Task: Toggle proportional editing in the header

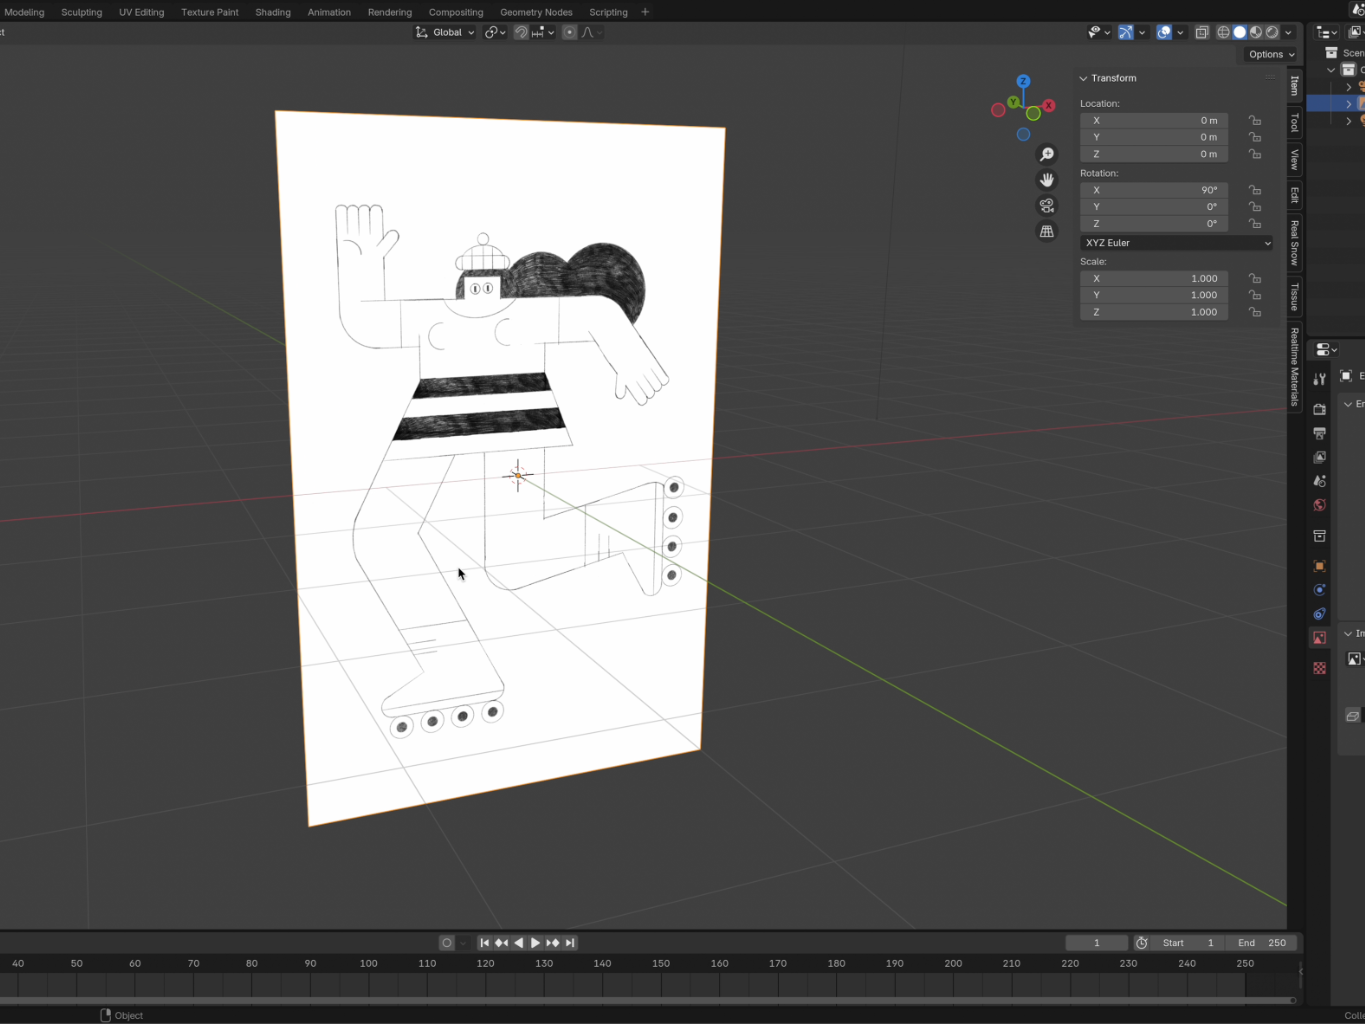Action: pos(569,32)
